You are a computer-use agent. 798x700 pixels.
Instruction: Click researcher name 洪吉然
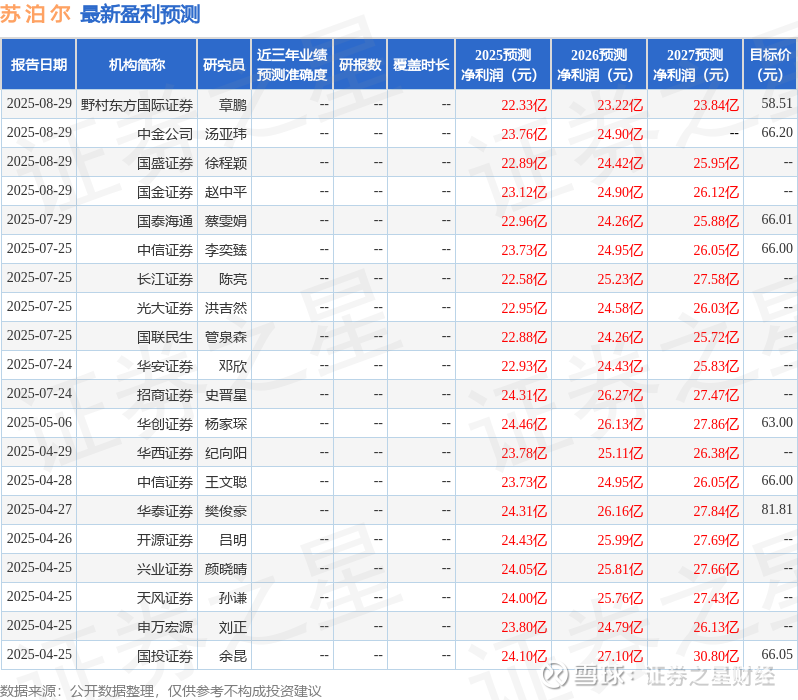(225, 308)
